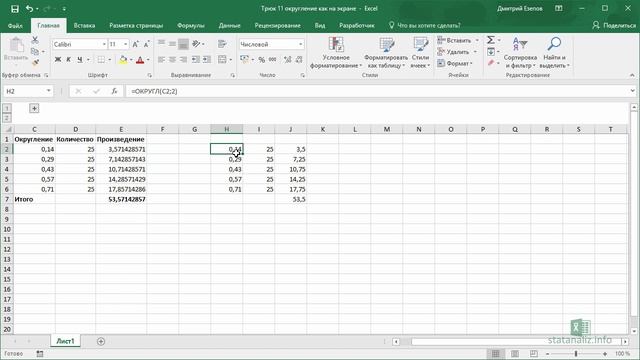Click the zoom slider handle
Image resolution: width=640 pixels, height=360 pixels.
click(576, 353)
